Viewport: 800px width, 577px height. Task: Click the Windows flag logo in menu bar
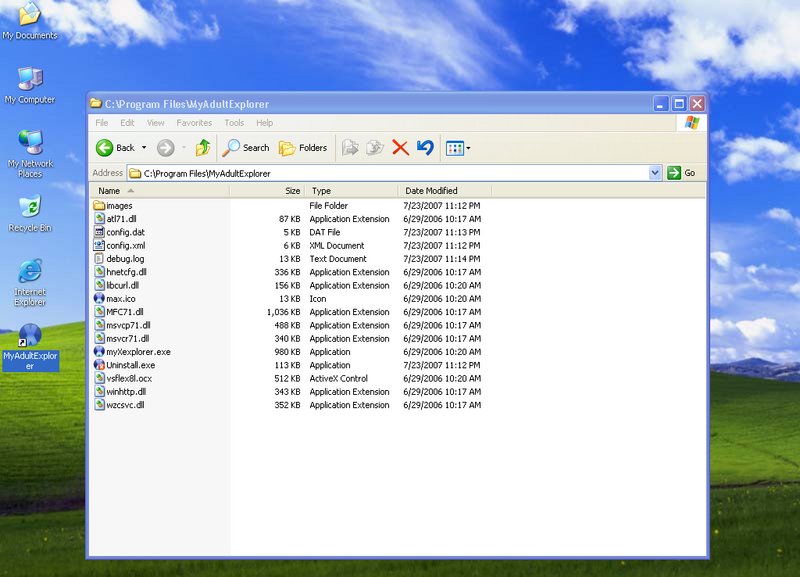pos(692,123)
